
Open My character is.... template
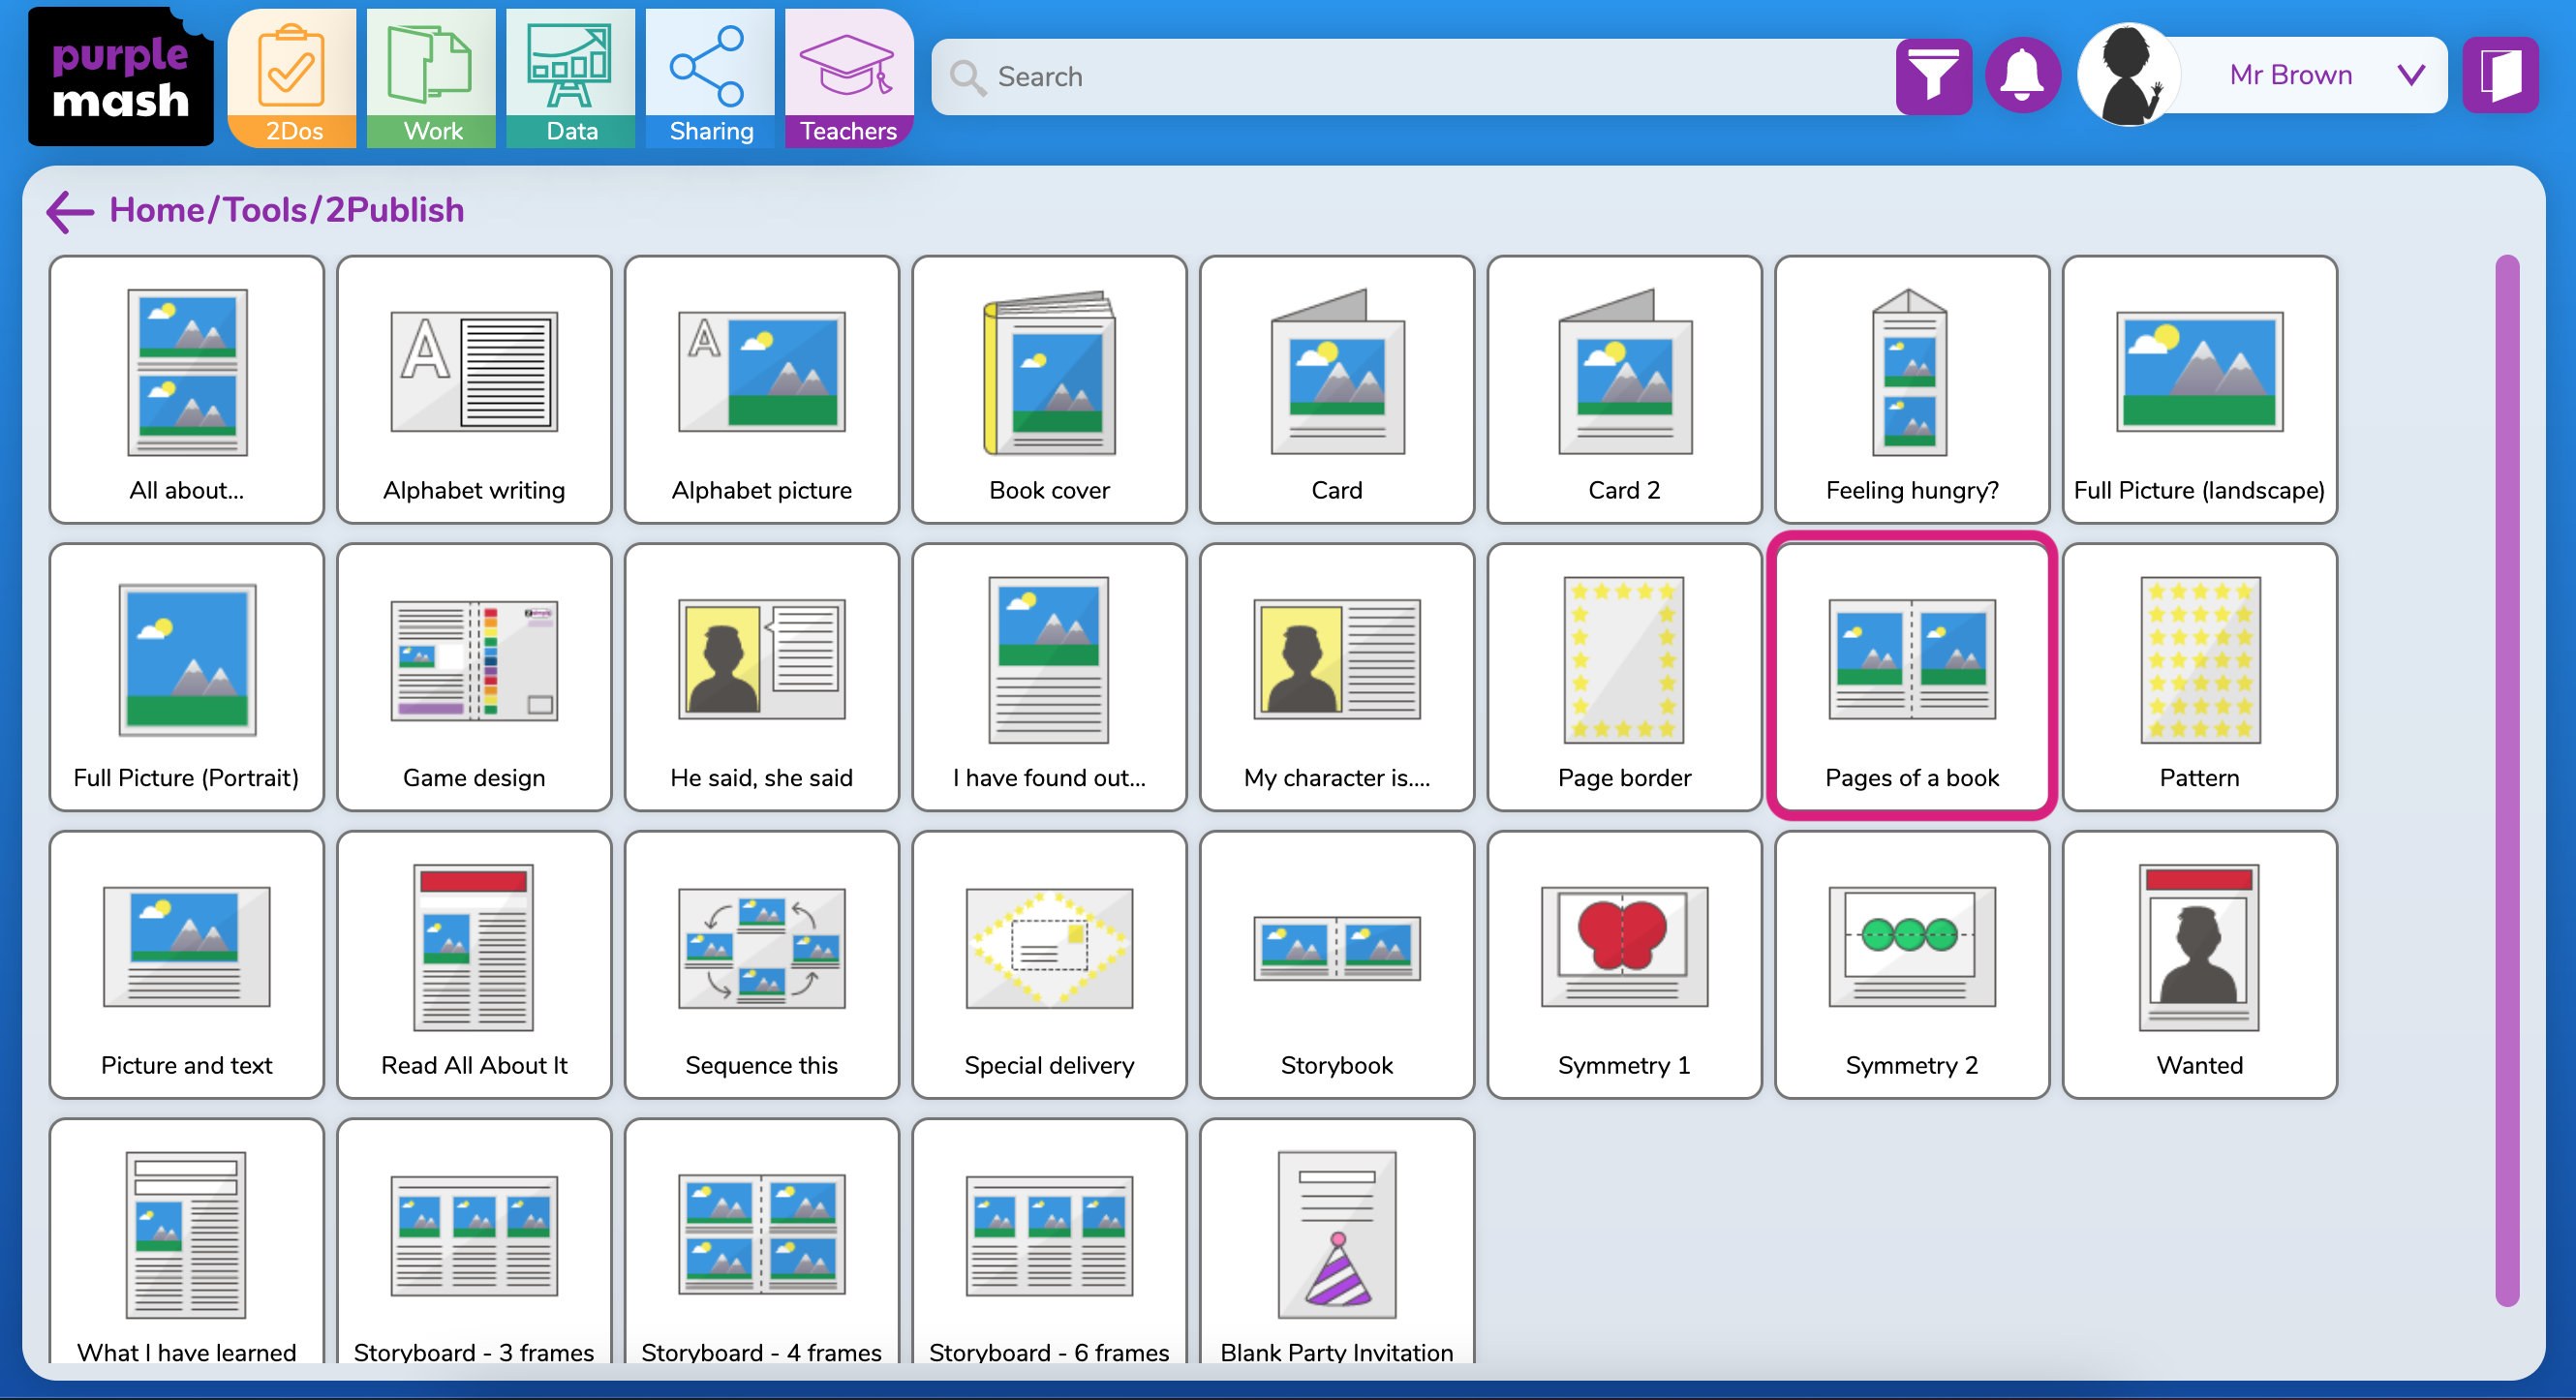[1337, 677]
